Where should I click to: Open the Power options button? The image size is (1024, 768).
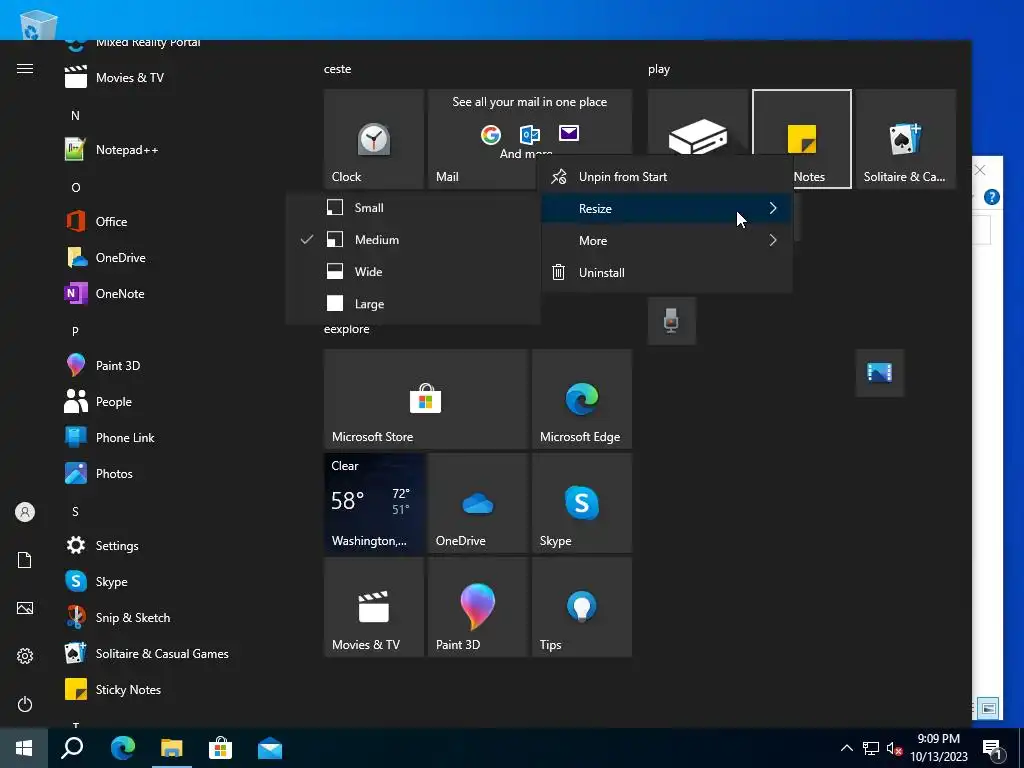[25, 705]
